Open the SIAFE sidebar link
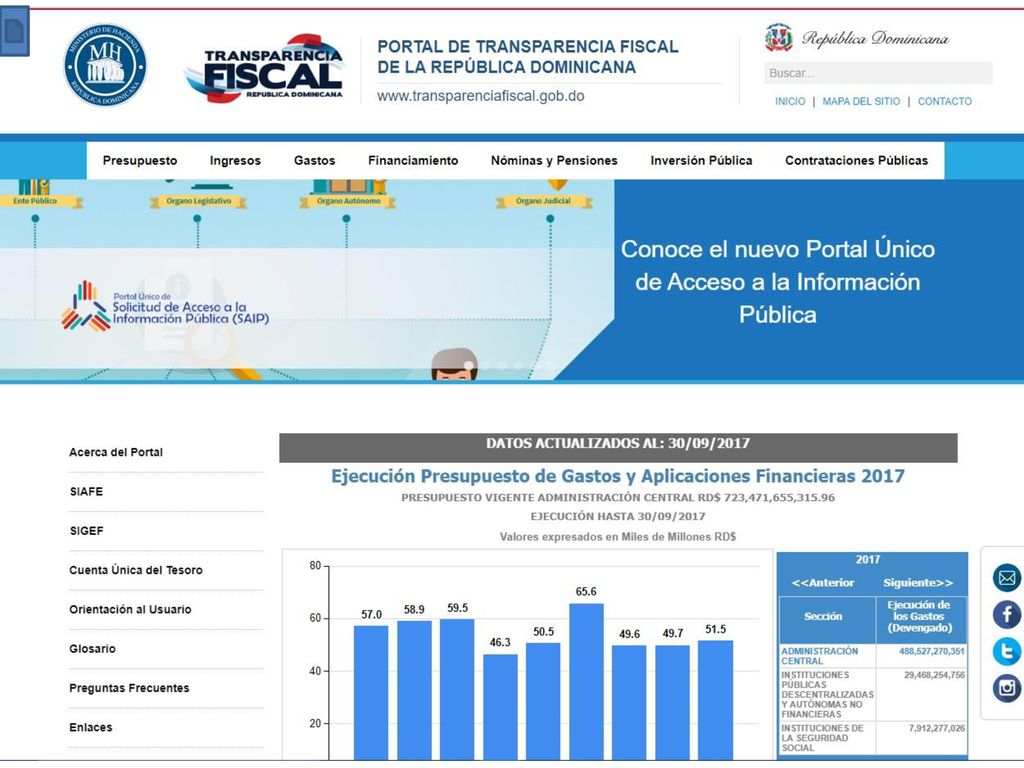The image size is (1024, 768). [86, 491]
